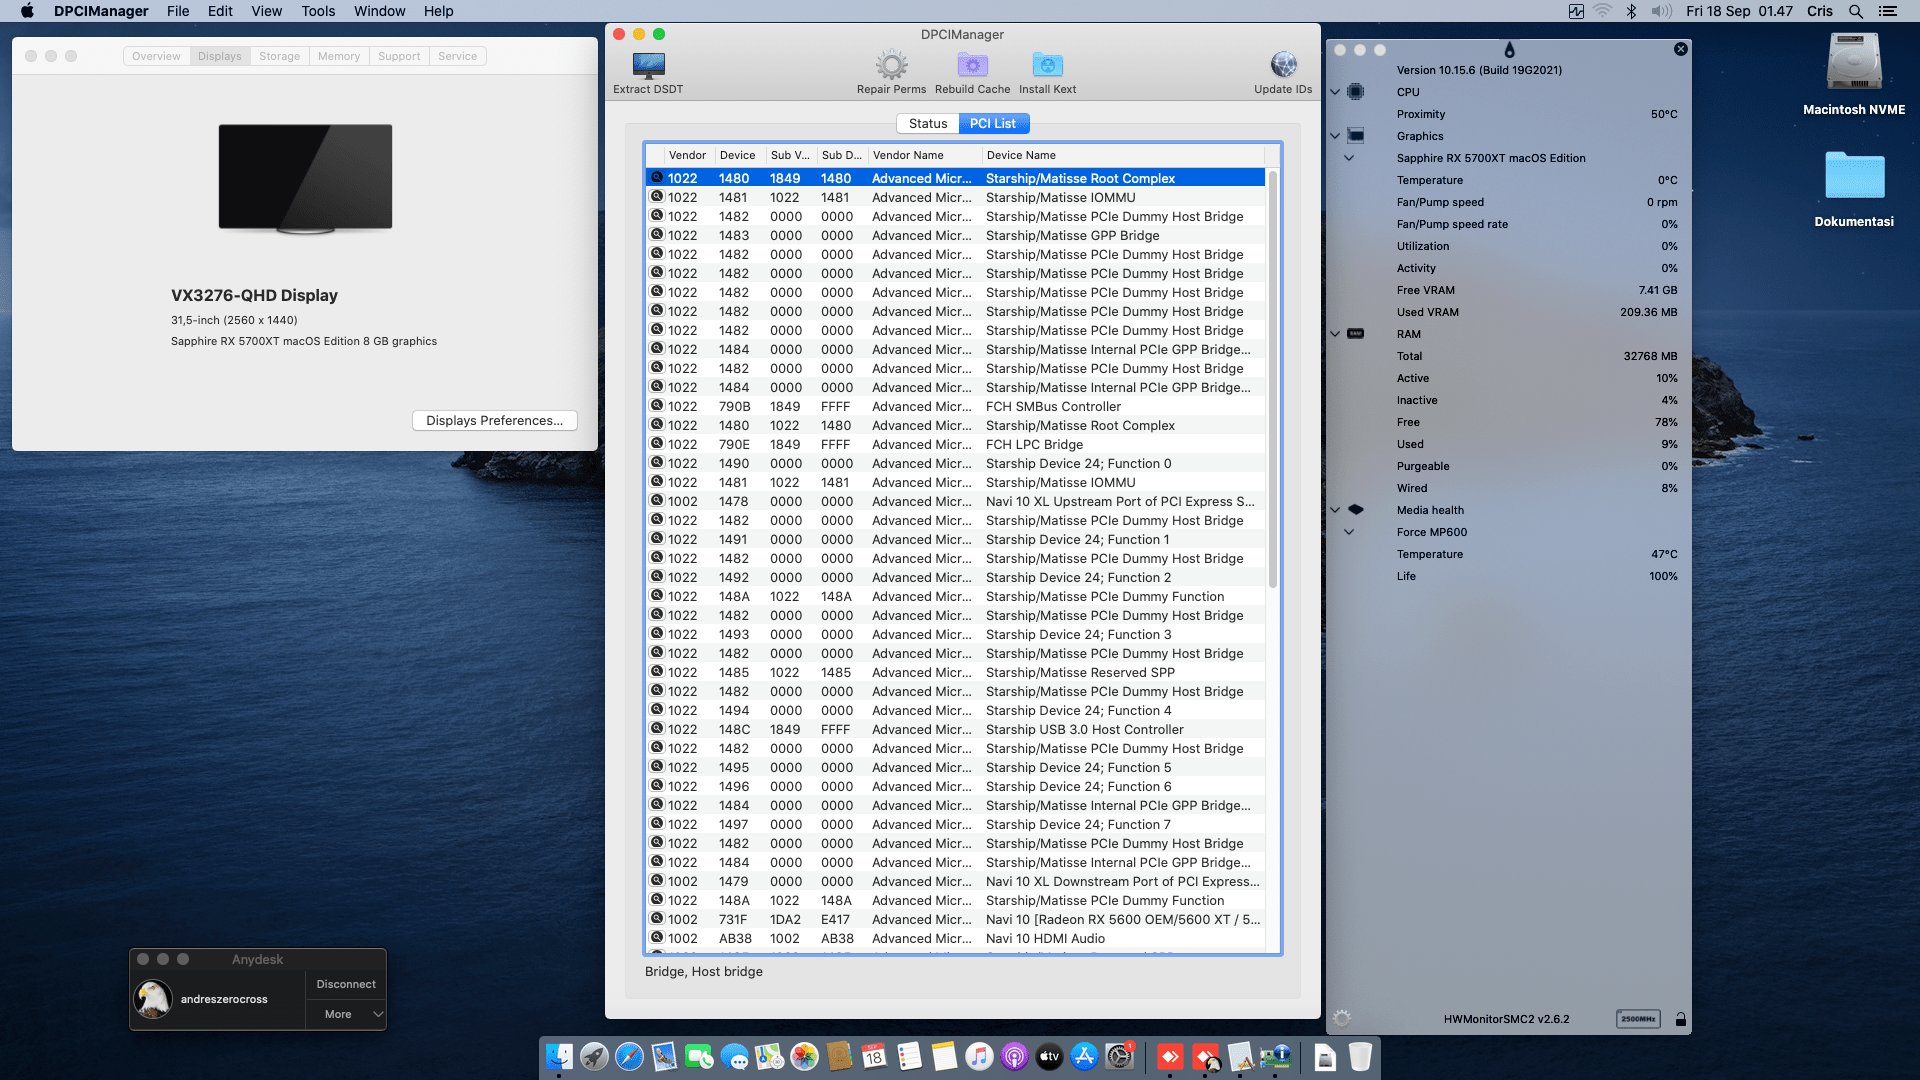The width and height of the screenshot is (1920, 1080).
Task: Collapse the RAM section in HWMonitorSMC2
Action: click(1335, 334)
